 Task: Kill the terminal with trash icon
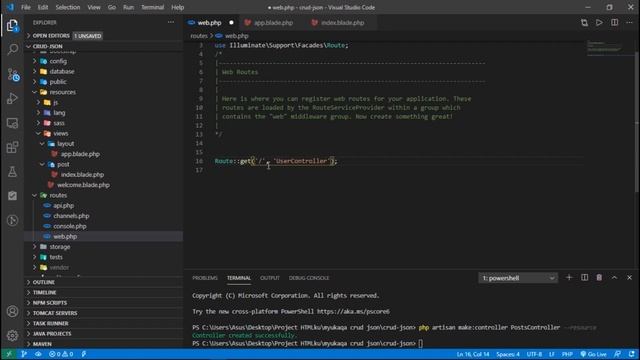pos(599,278)
